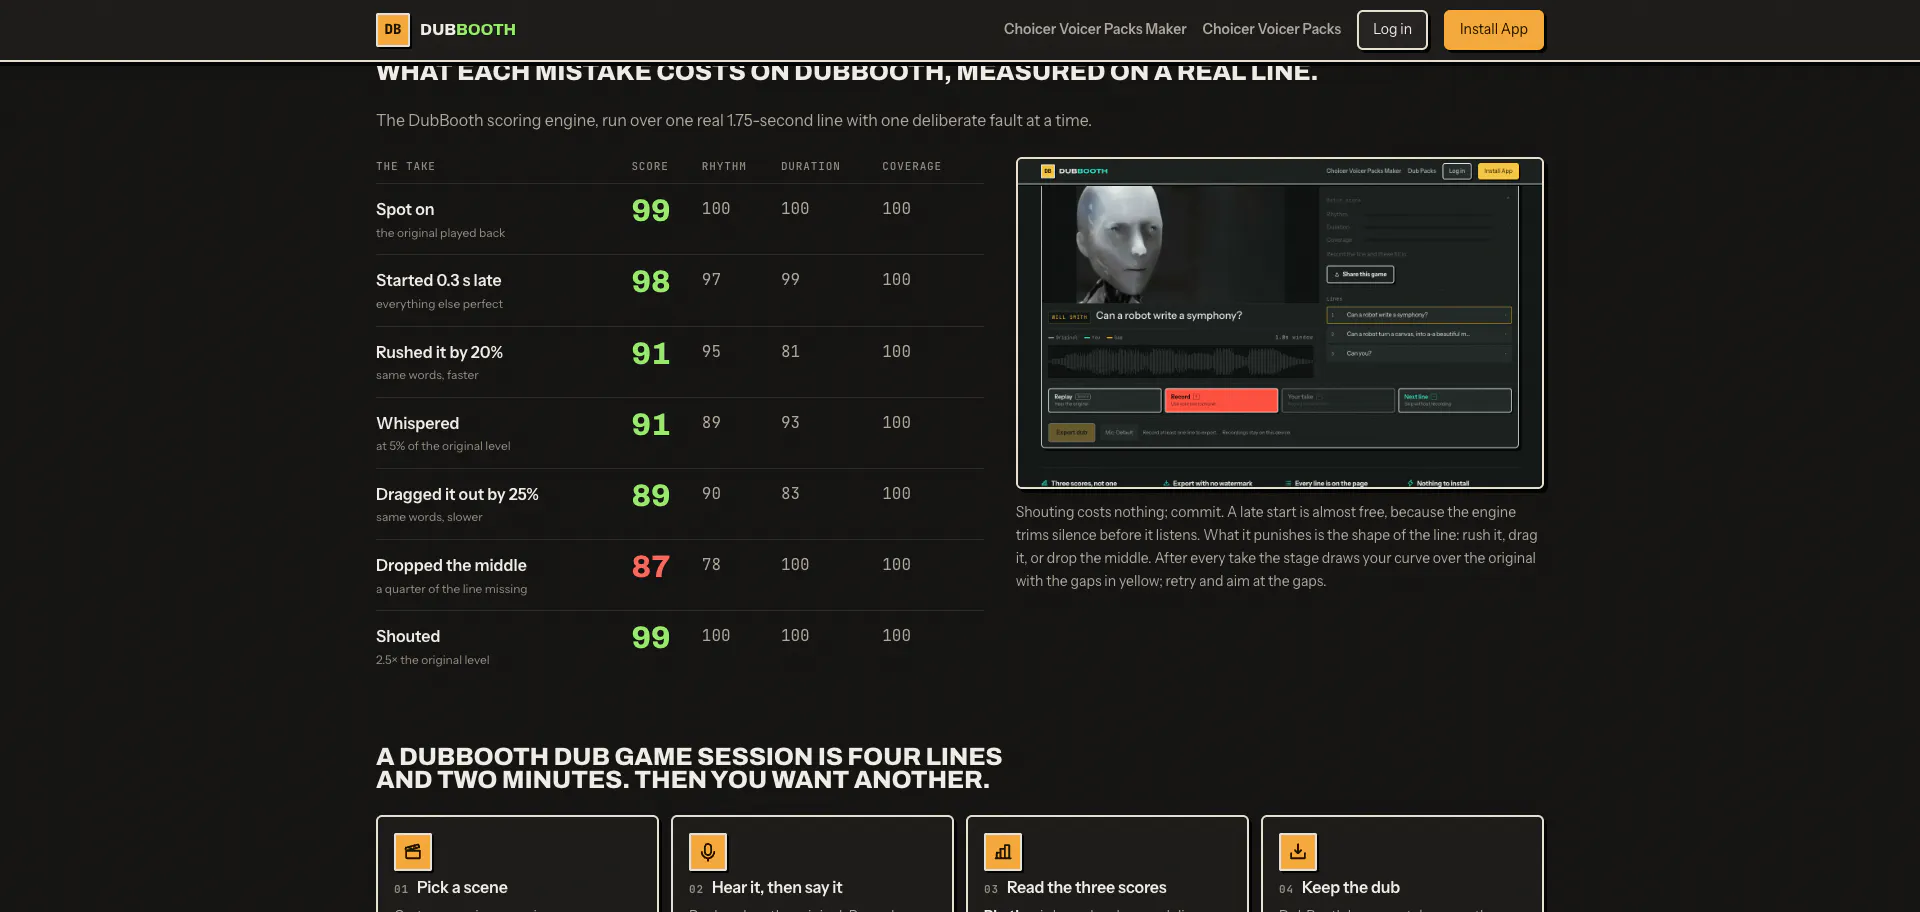Click the score 91 in Rushed it row

651,353
